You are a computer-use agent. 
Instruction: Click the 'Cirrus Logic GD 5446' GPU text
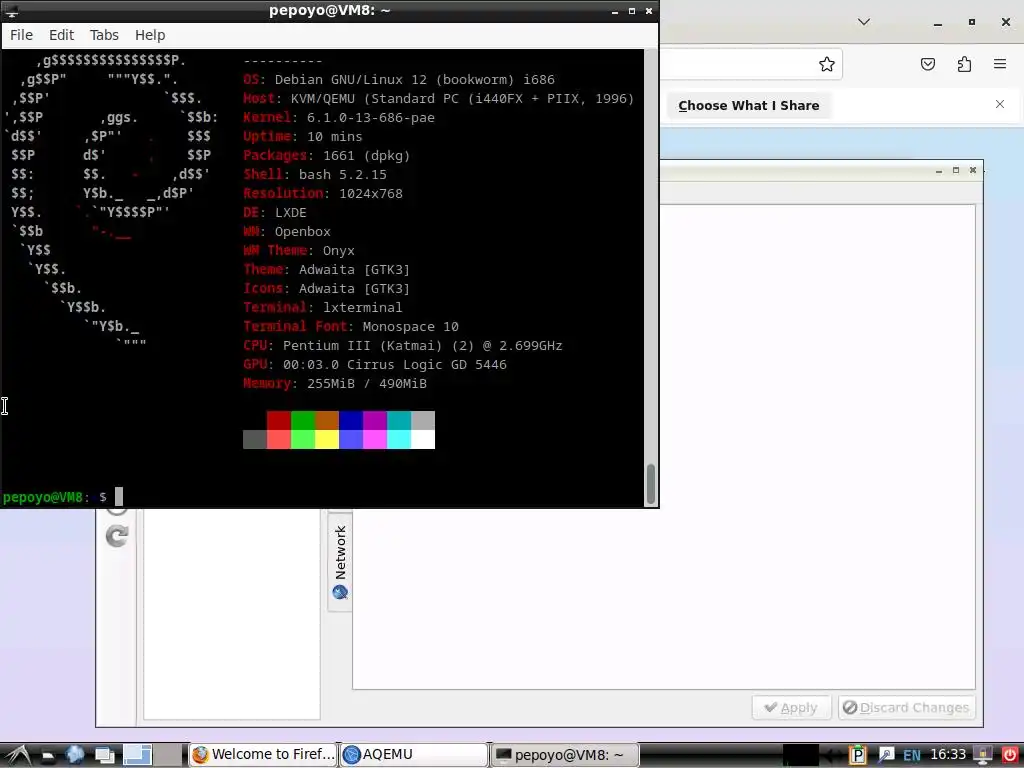(x=426, y=364)
